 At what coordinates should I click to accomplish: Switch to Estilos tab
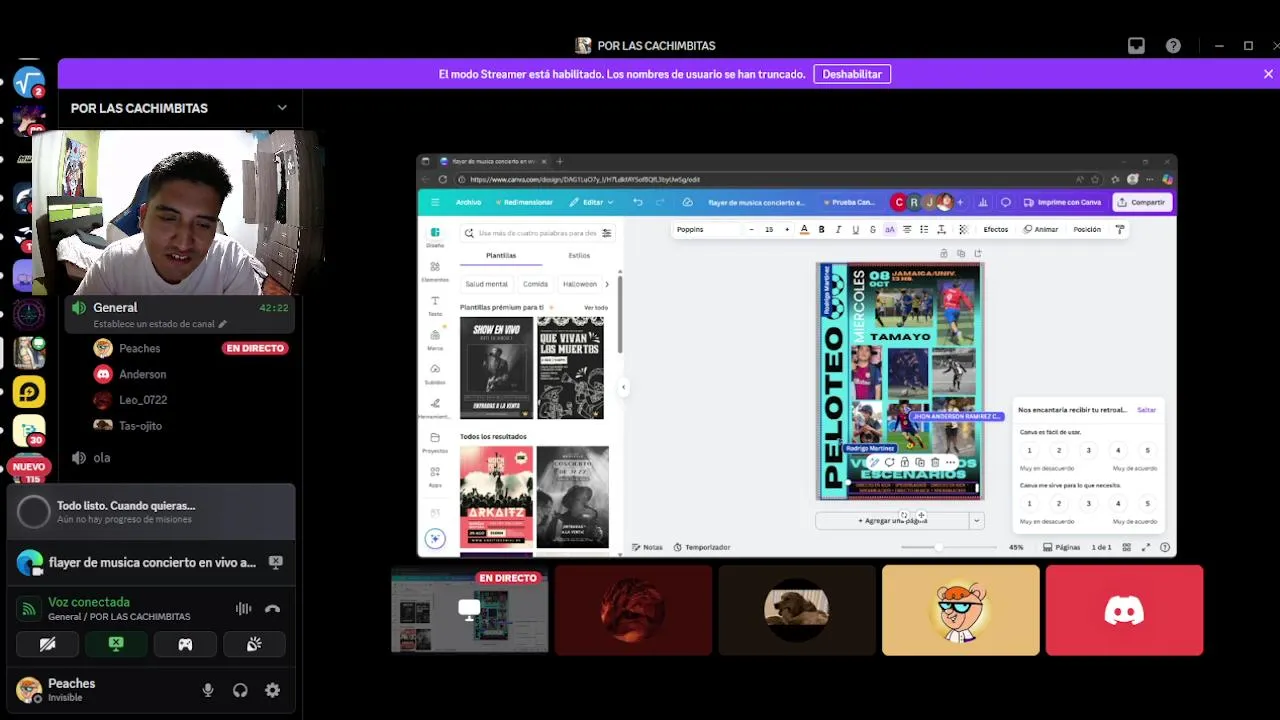coord(579,256)
